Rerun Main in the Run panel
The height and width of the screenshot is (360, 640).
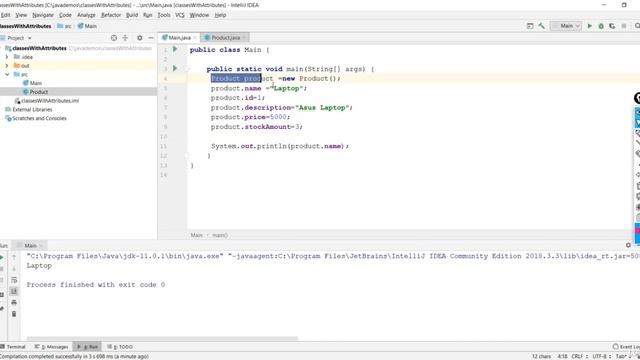click(x=2, y=257)
